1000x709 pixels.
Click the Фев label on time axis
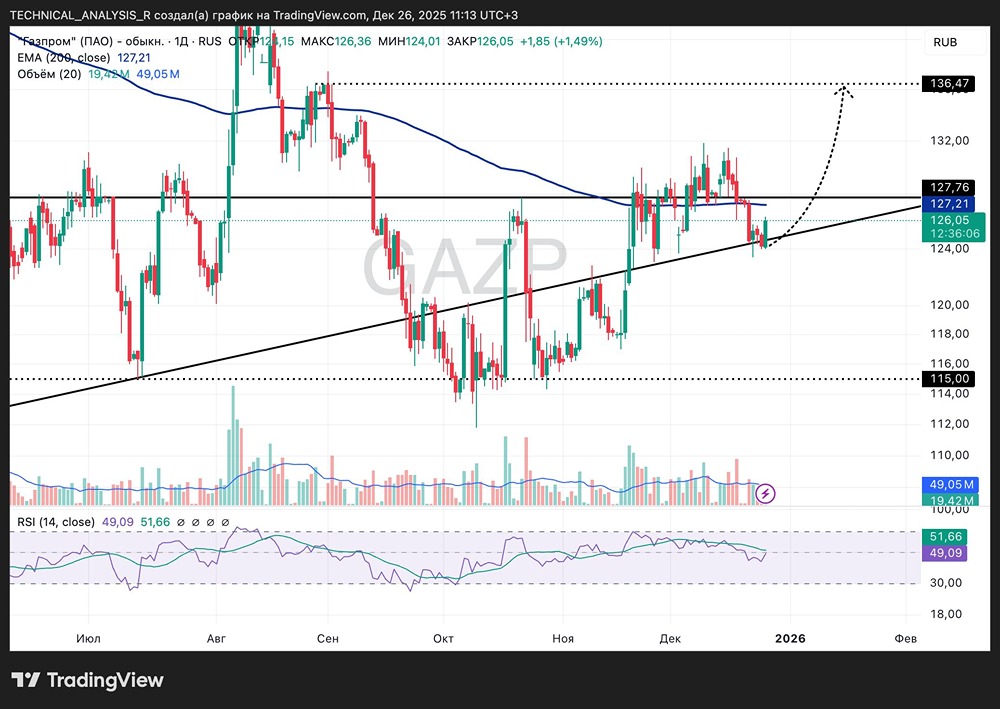click(x=906, y=638)
